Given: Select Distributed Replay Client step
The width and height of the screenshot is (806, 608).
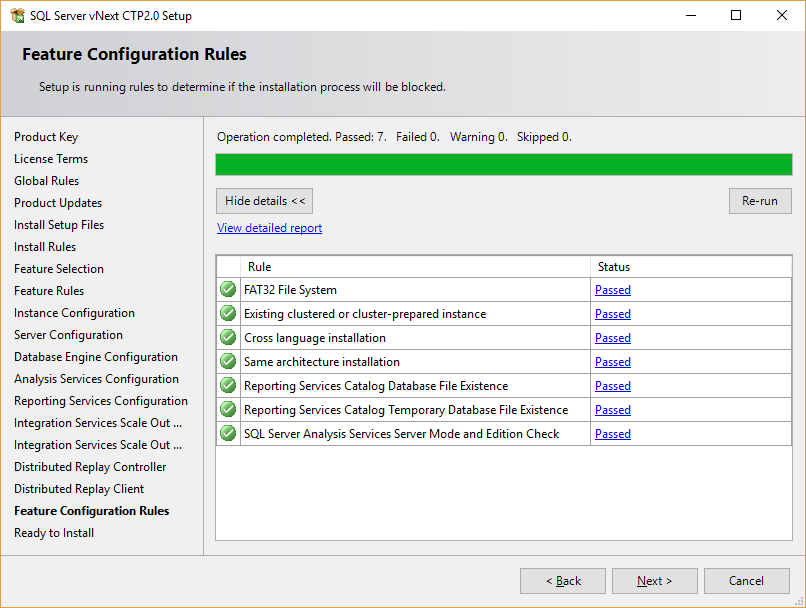Looking at the screenshot, I should coord(79,489).
